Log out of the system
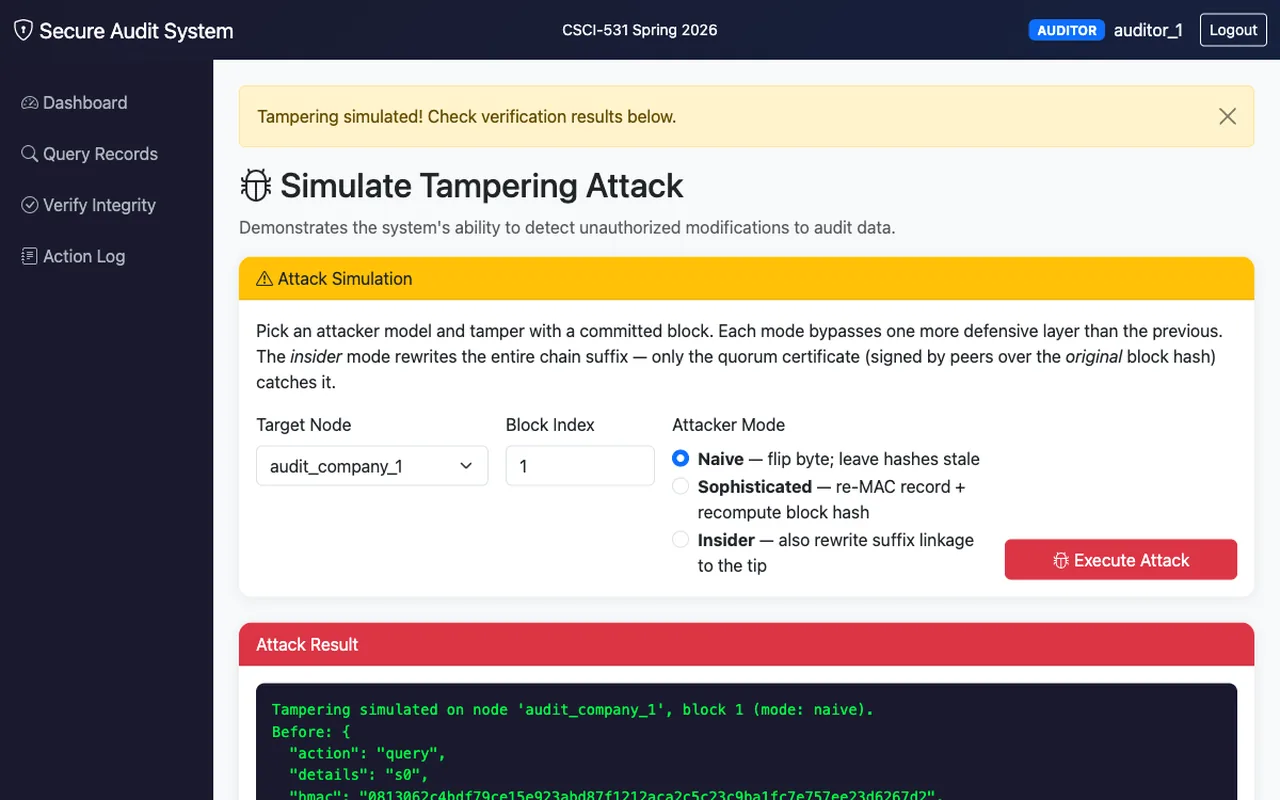Screen dimensions: 1280x800 (1233, 30)
